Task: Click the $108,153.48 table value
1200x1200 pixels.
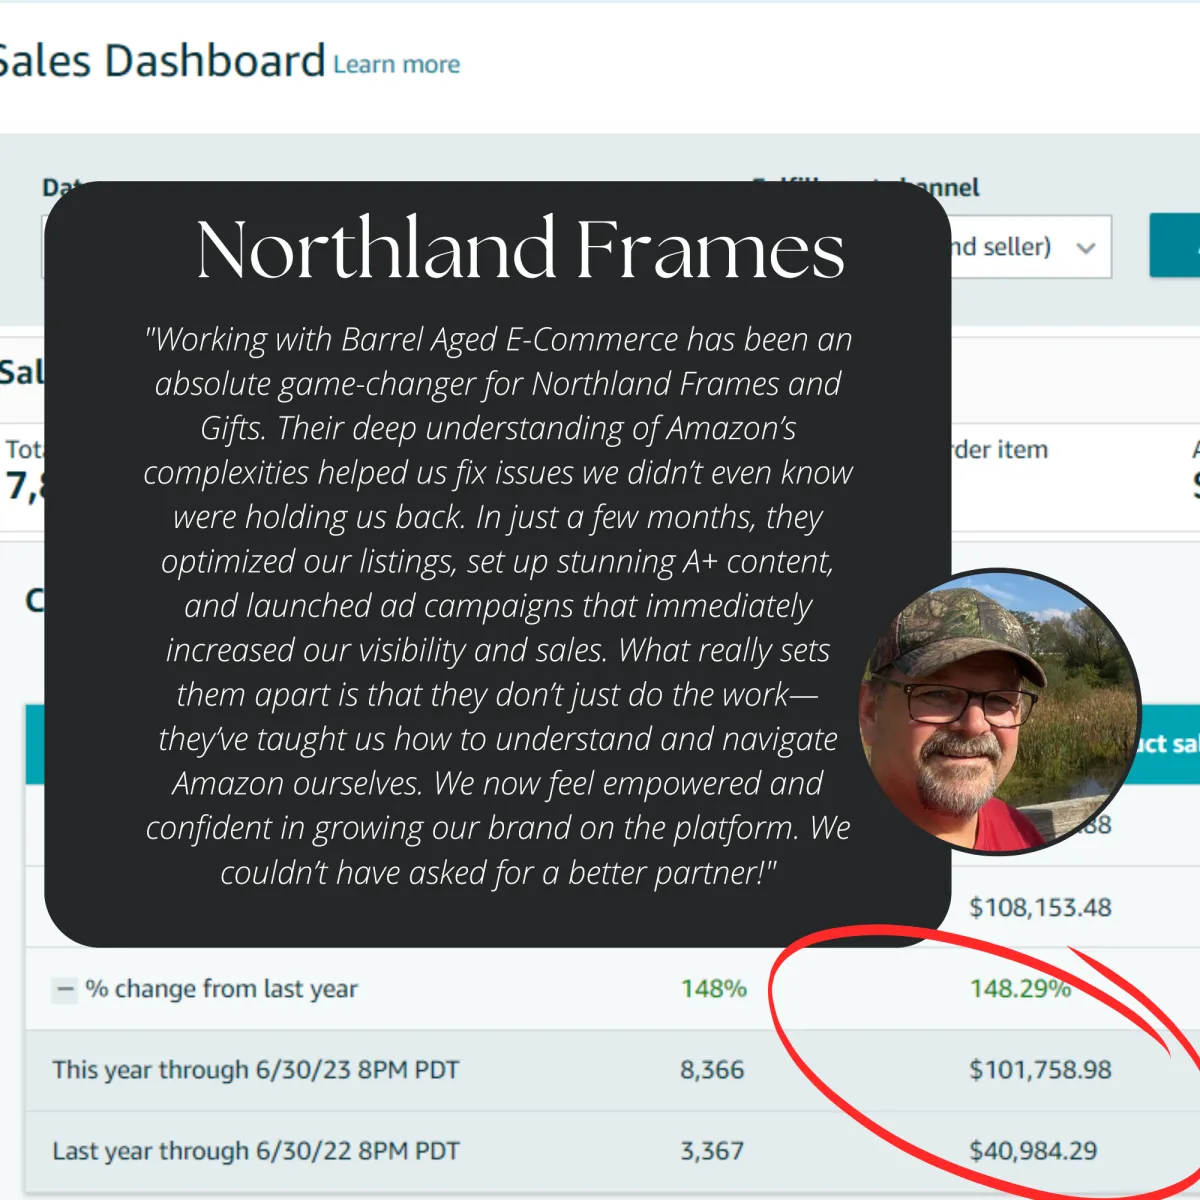Action: tap(1040, 907)
